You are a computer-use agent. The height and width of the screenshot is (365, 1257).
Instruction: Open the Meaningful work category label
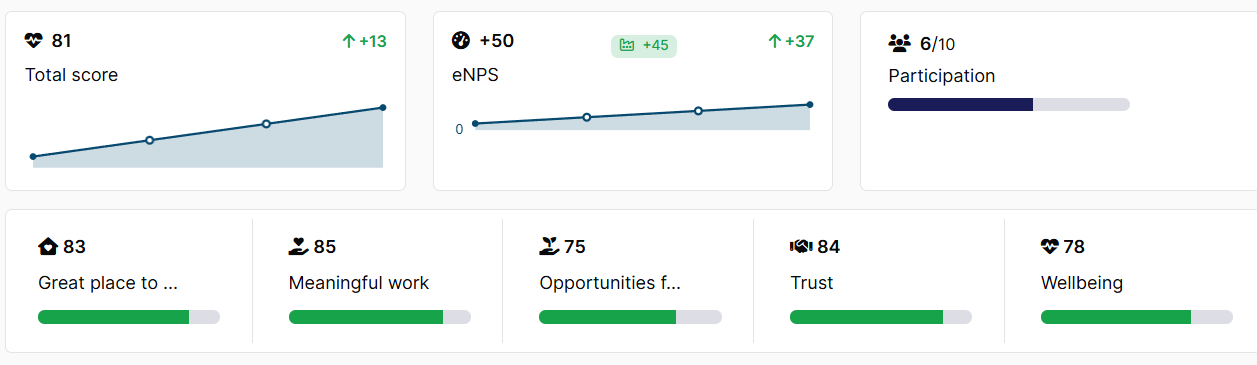pyautogui.click(x=359, y=283)
